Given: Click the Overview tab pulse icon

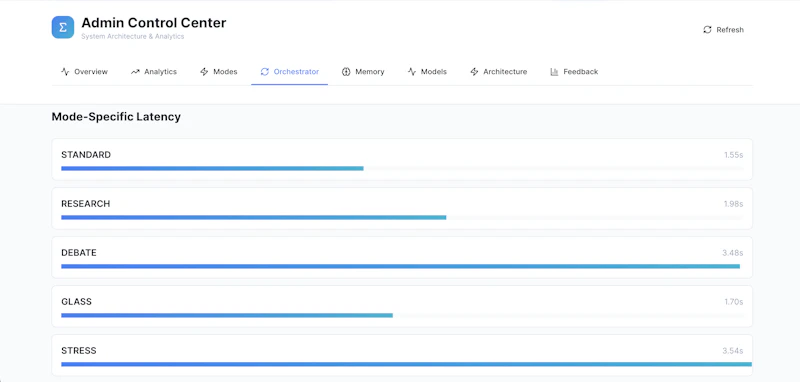Looking at the screenshot, I should (65, 71).
